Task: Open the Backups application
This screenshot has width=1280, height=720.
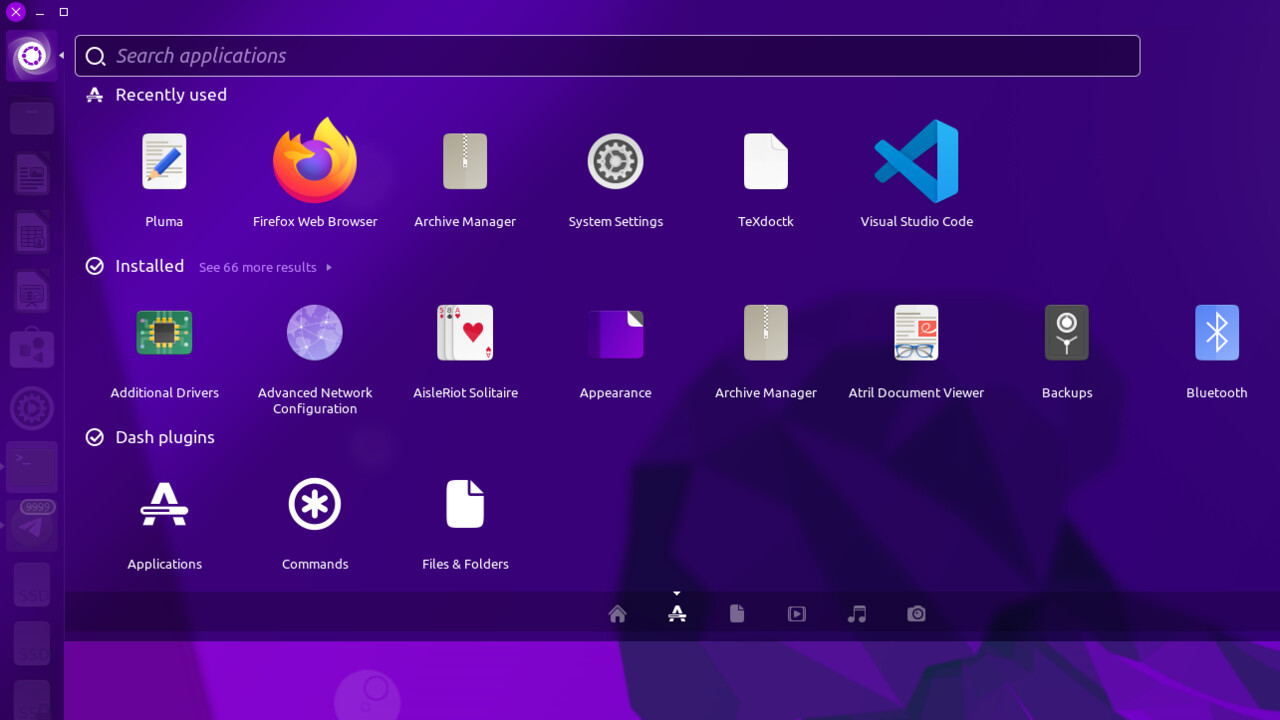Action: point(1067,333)
